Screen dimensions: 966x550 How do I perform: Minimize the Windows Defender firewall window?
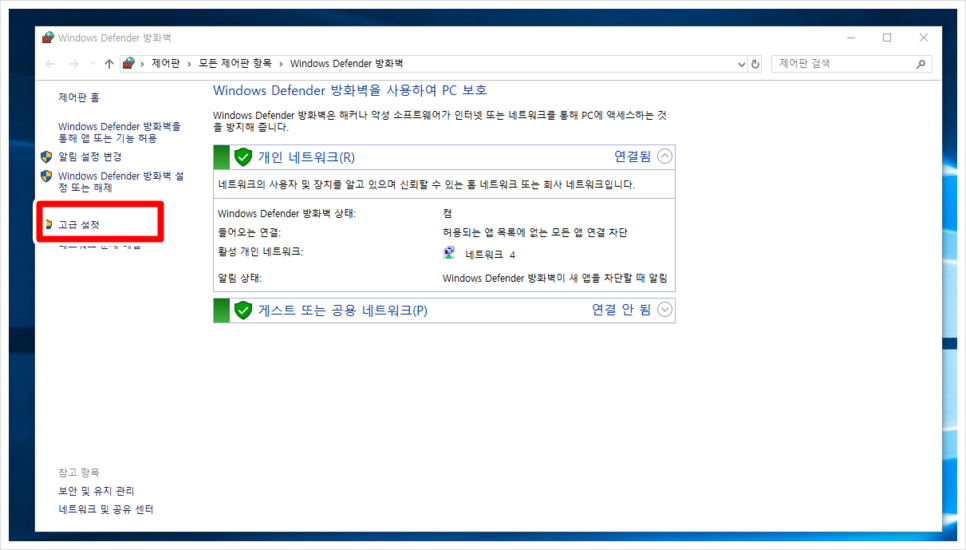click(x=851, y=38)
